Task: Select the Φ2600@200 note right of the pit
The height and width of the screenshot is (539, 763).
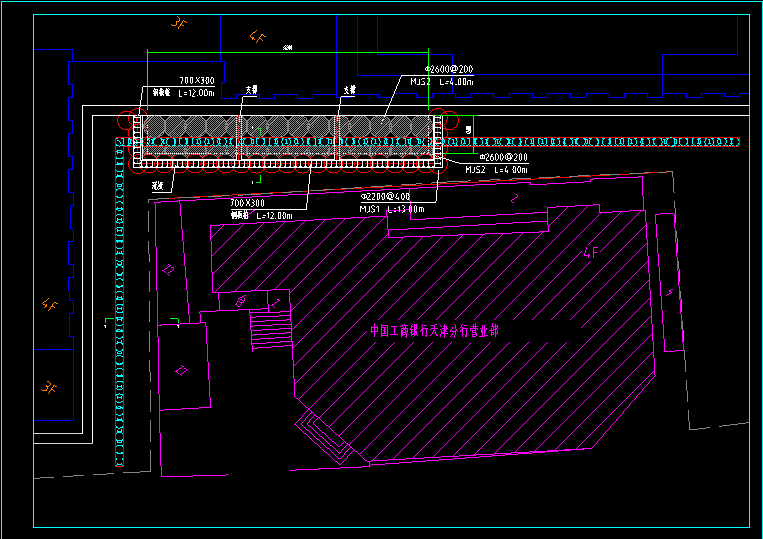Action: [x=504, y=157]
